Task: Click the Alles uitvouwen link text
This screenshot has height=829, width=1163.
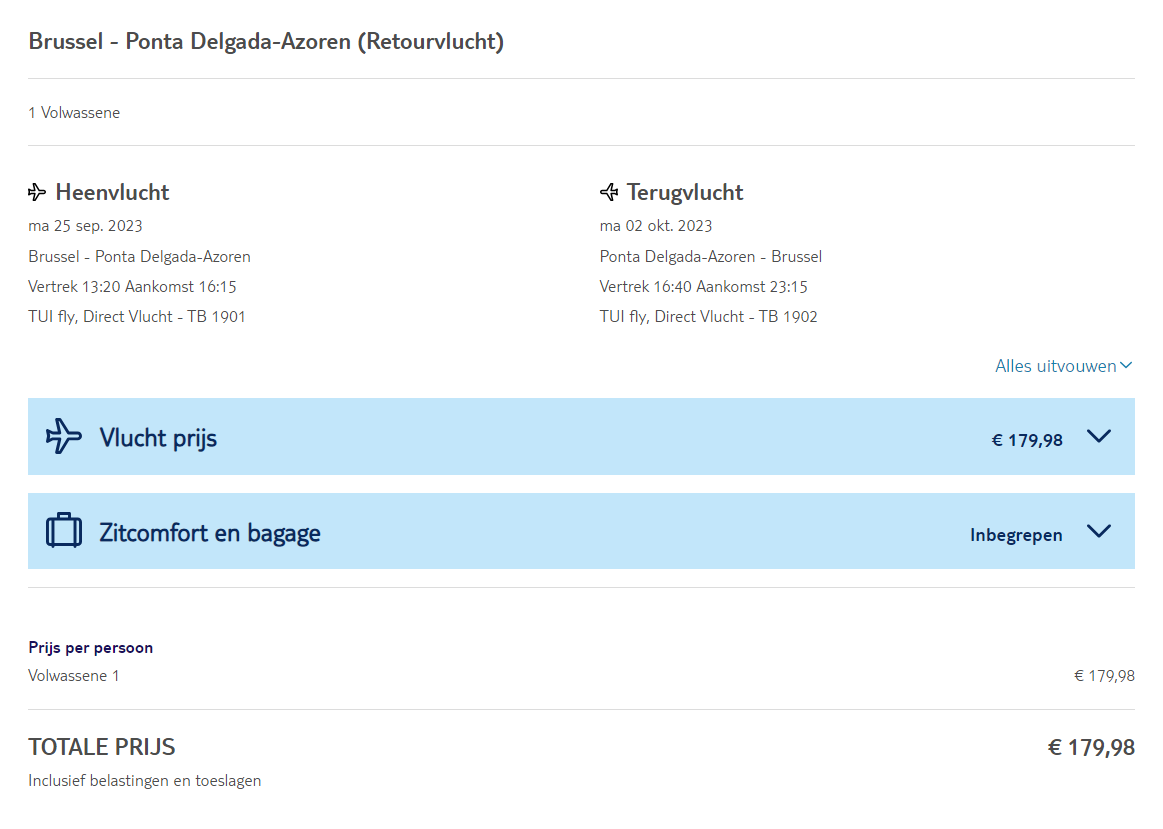Action: point(1055,366)
